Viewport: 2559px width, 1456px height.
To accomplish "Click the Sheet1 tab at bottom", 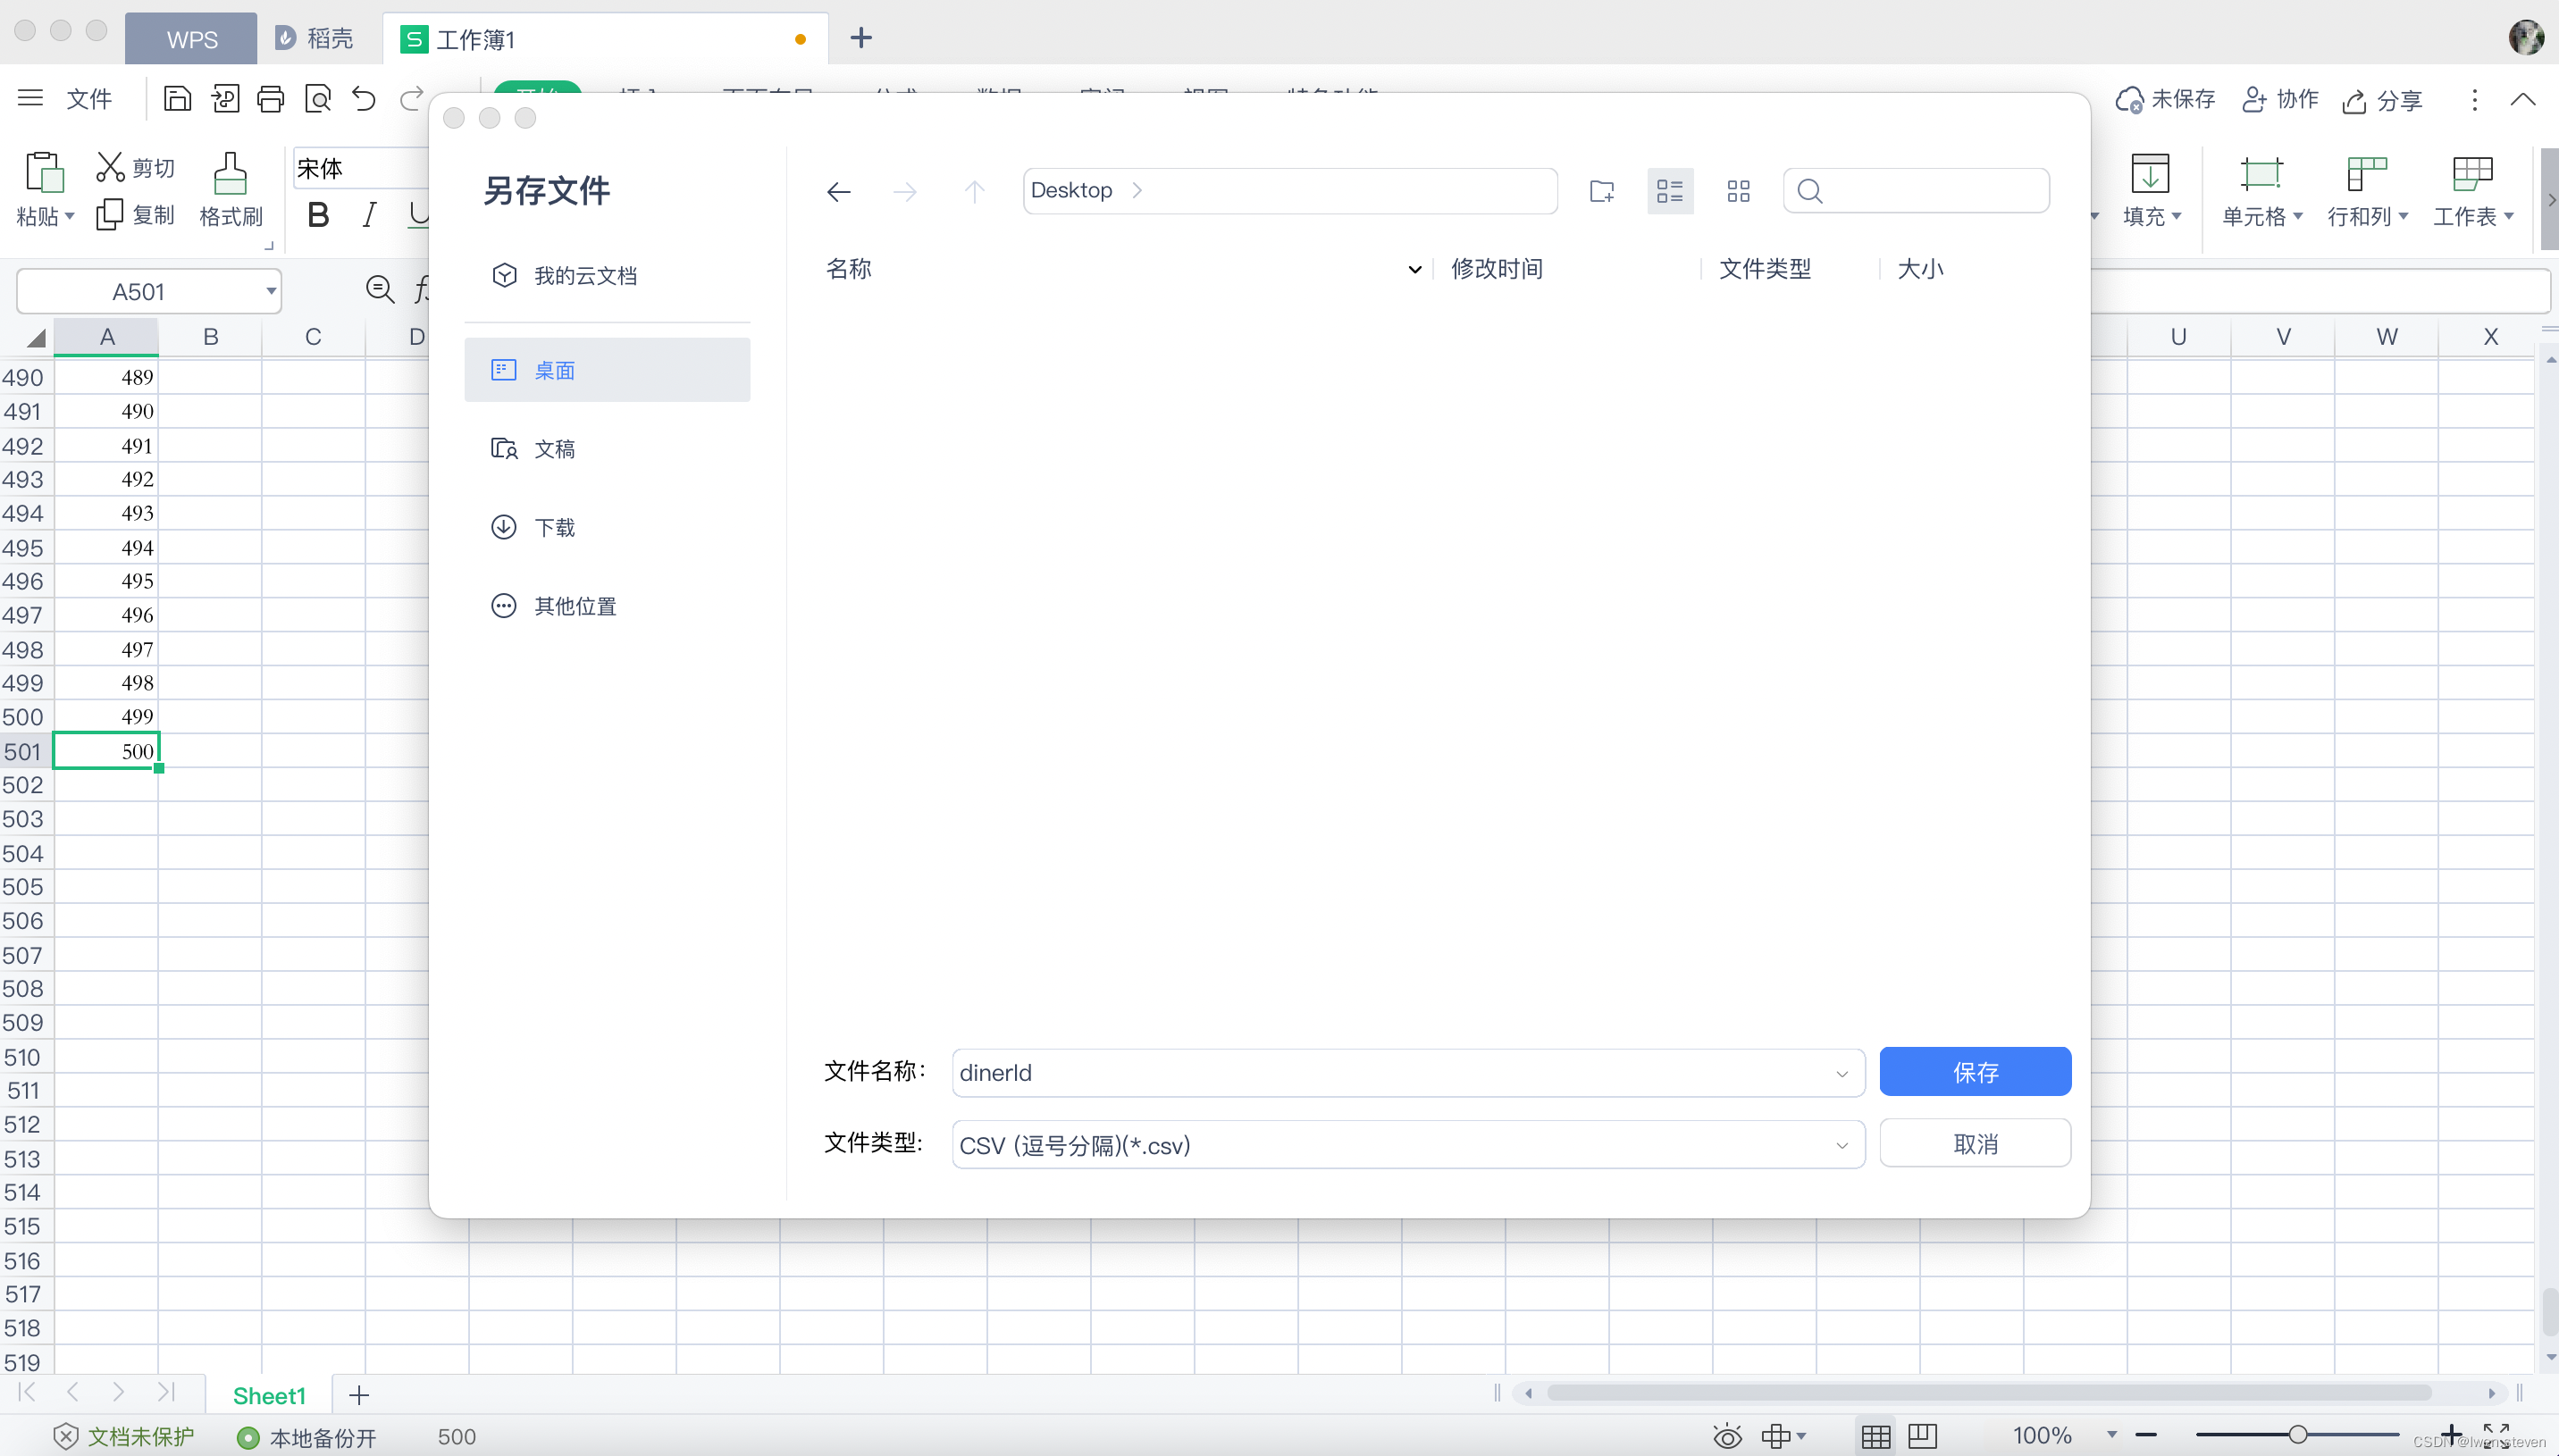I will (269, 1394).
